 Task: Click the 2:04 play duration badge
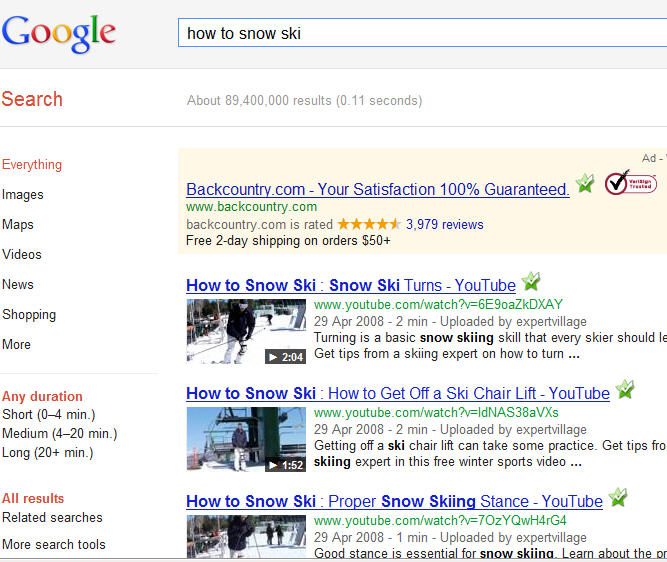tap(285, 357)
